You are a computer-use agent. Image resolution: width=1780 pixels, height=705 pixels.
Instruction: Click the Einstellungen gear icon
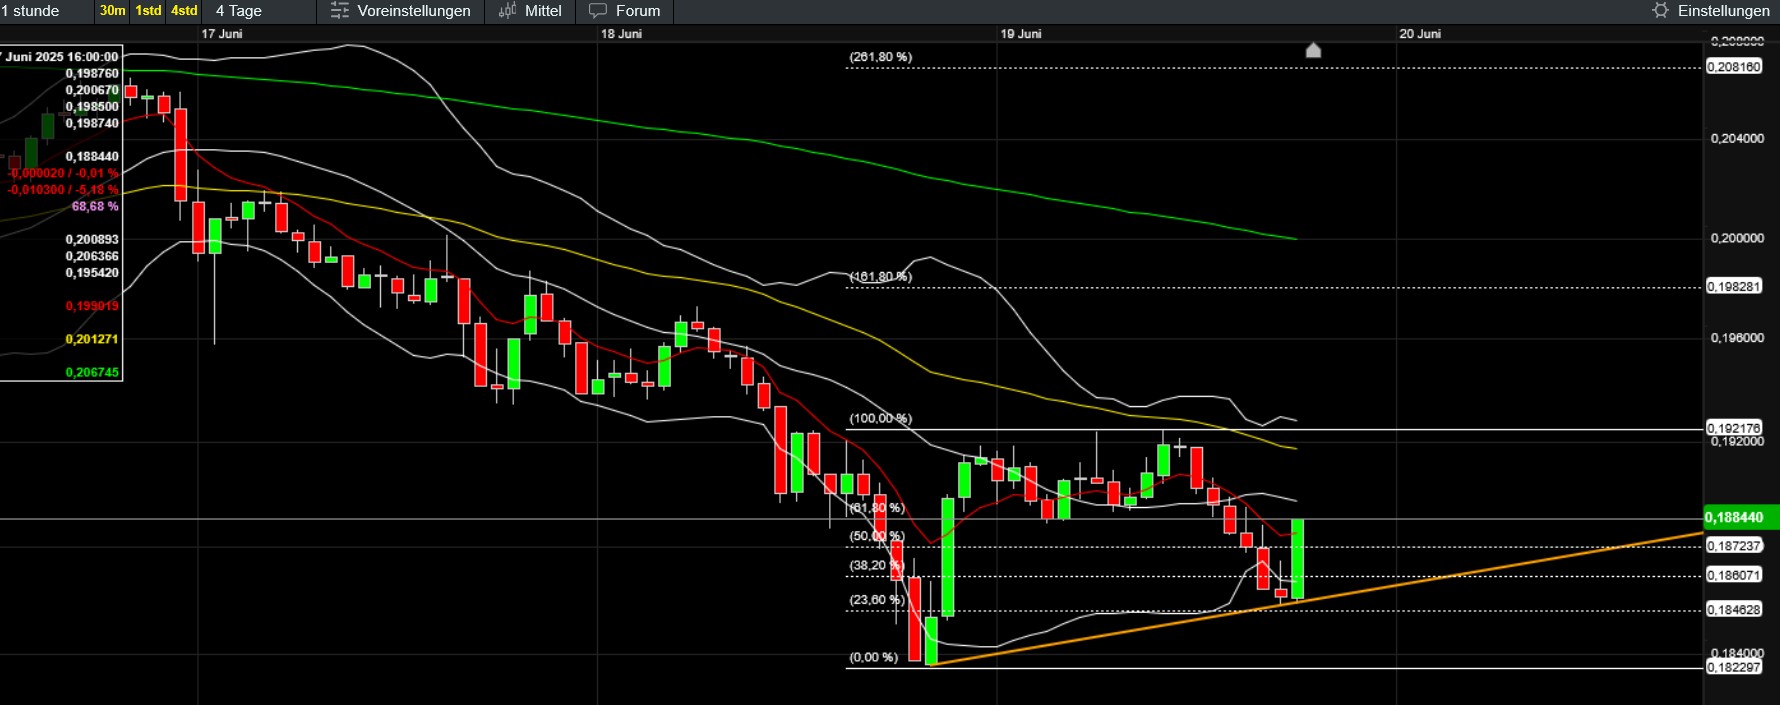[1660, 11]
